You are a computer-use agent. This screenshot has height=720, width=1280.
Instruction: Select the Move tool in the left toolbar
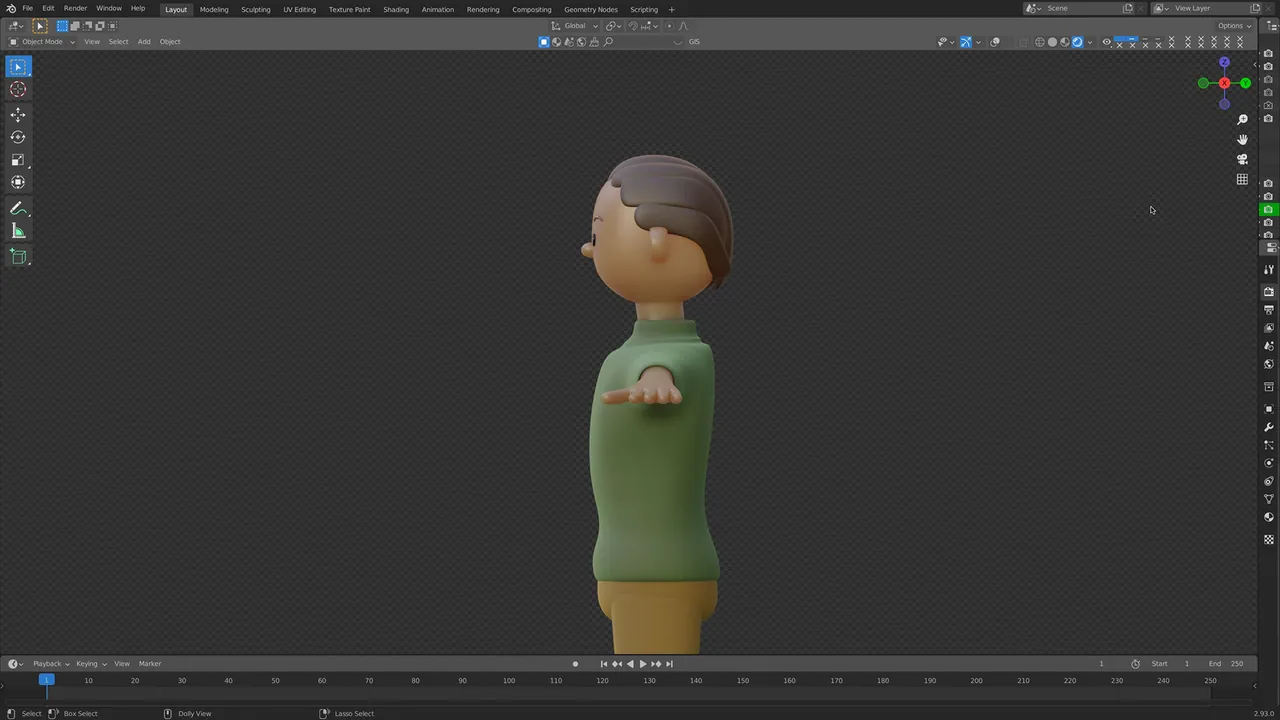[18, 114]
